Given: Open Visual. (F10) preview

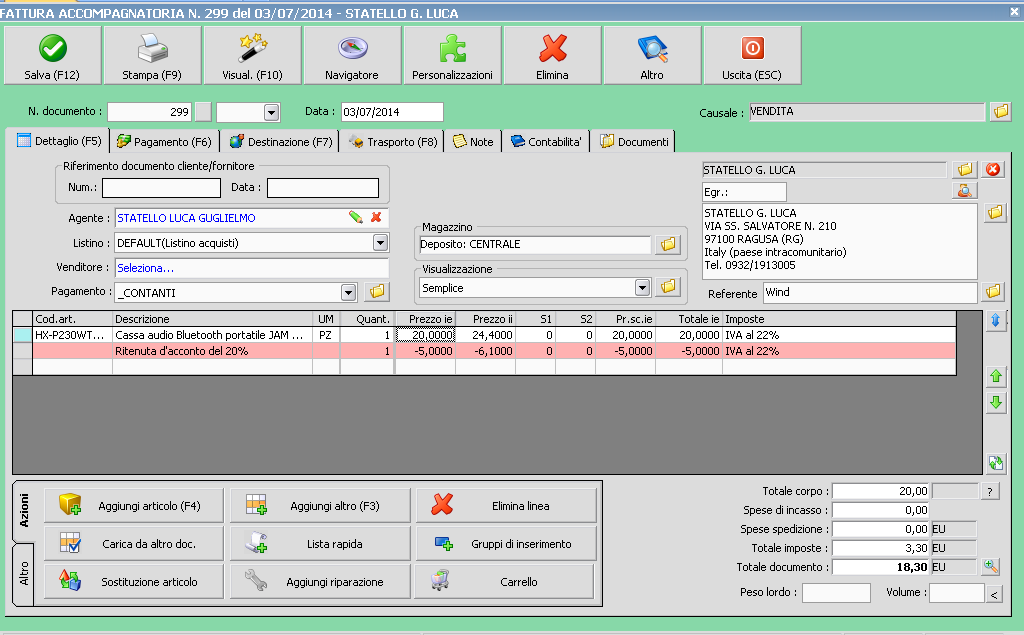Looking at the screenshot, I should click(252, 56).
